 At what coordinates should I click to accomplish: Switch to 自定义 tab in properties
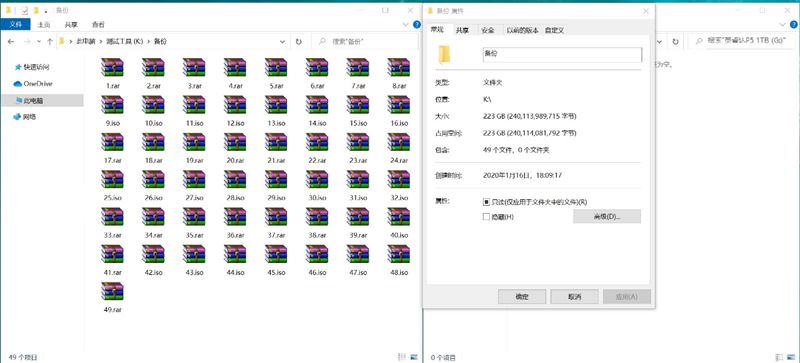coord(554,31)
